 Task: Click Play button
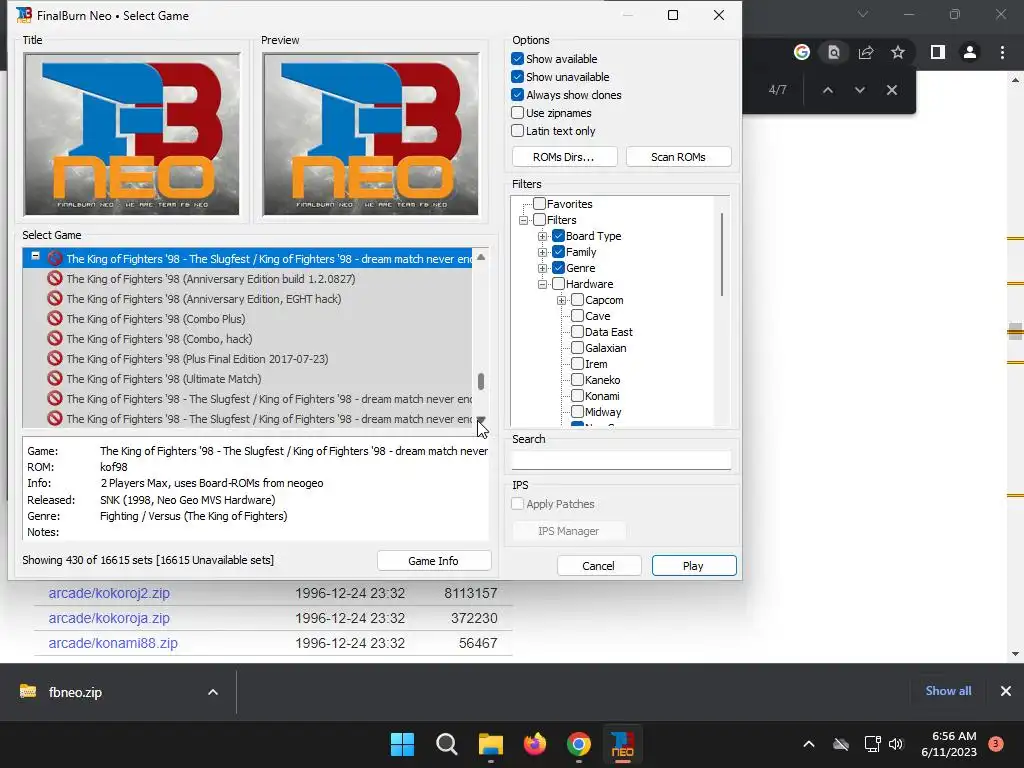coord(694,566)
